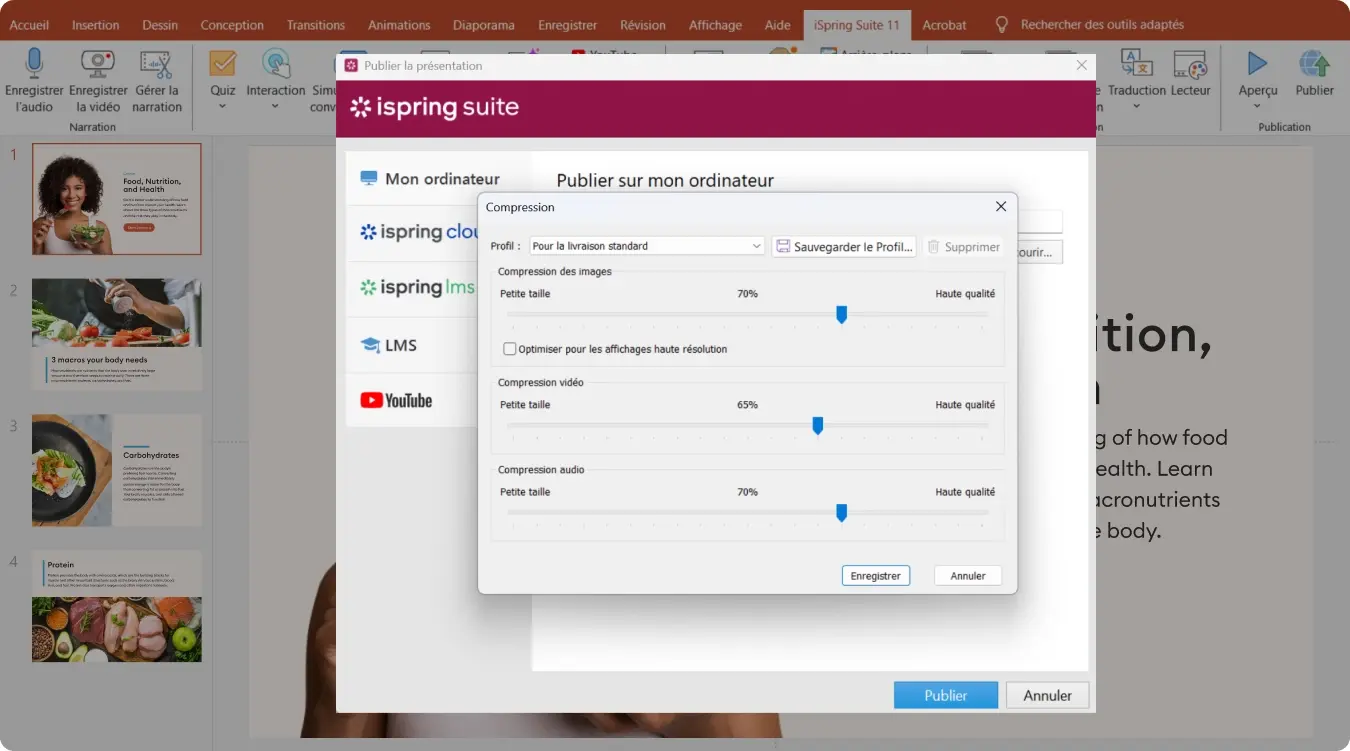Open the Accueil ribbon tab
The height and width of the screenshot is (751, 1350).
29,25
